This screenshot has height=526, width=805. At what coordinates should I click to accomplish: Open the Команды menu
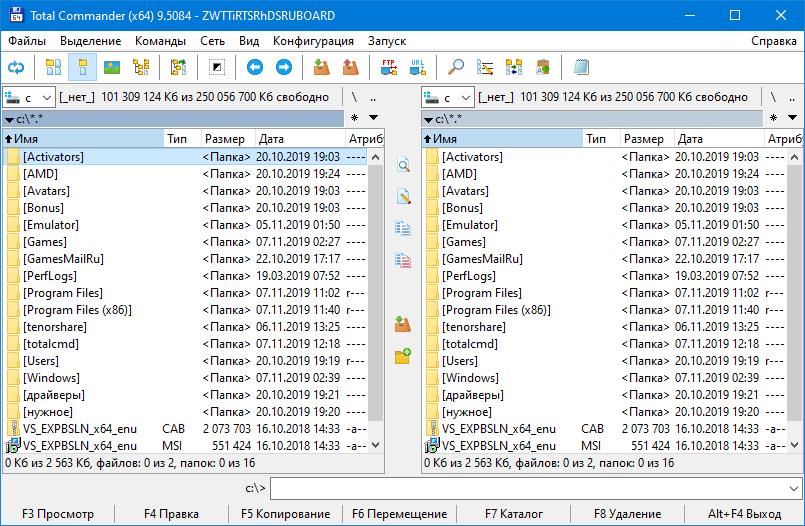point(160,41)
